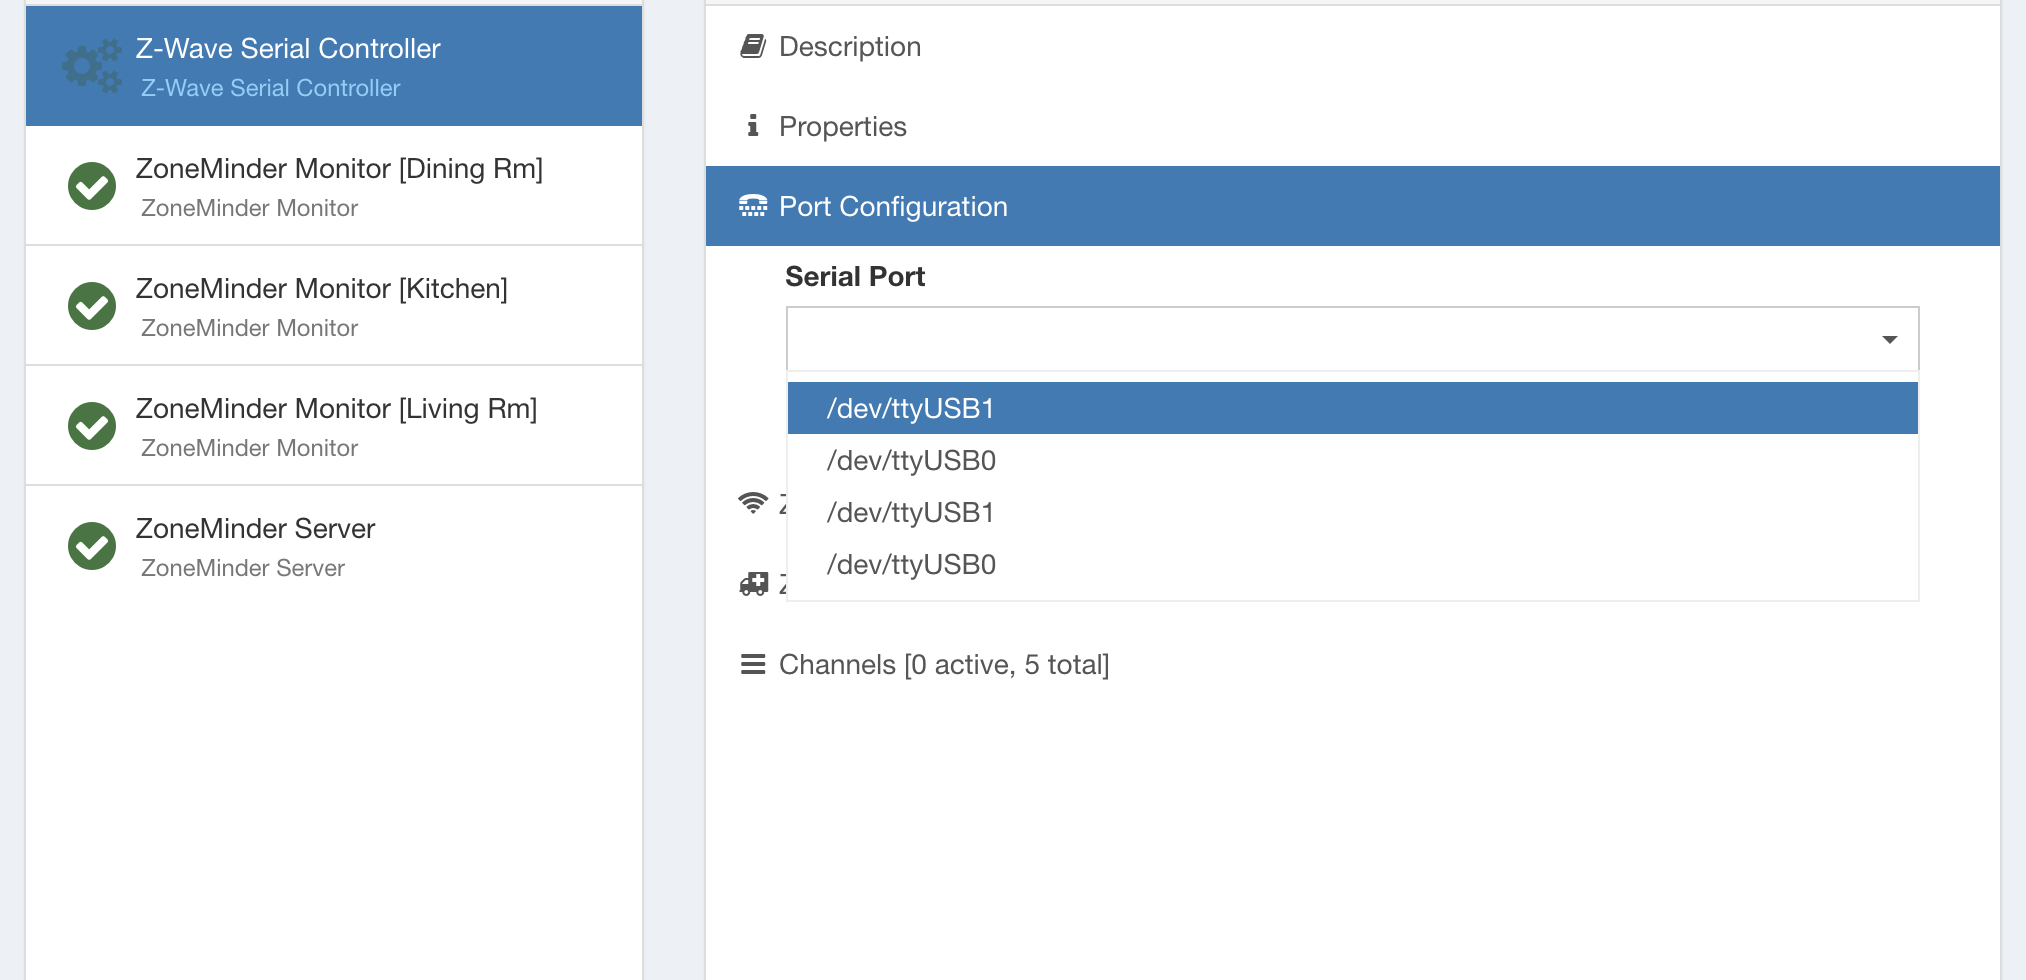Expand Channels [0 active, 5 total]

coord(943,665)
